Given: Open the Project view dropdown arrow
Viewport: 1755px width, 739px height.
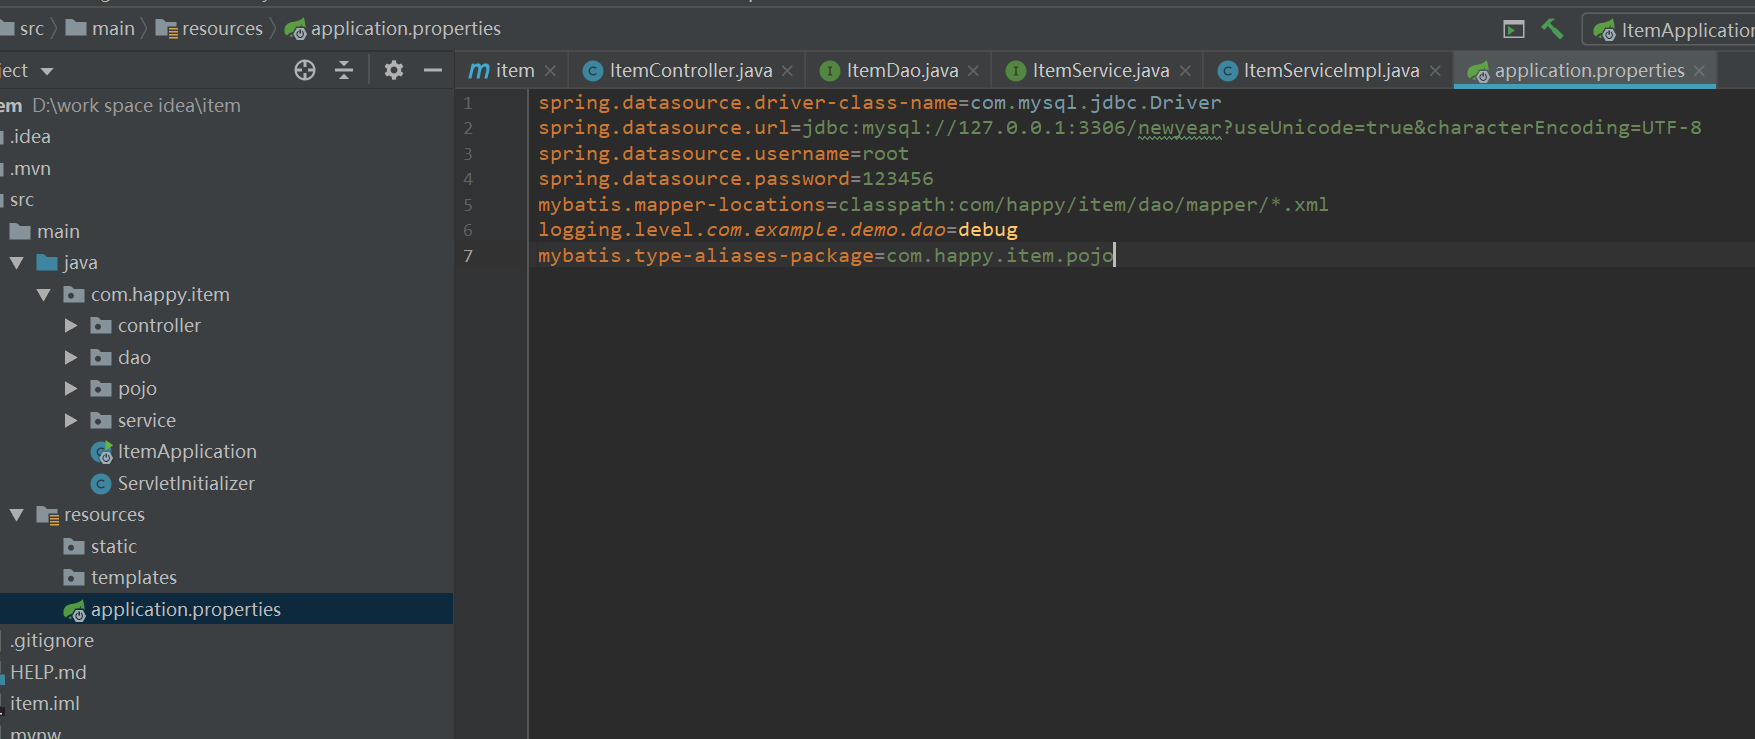Looking at the screenshot, I should coord(47,71).
